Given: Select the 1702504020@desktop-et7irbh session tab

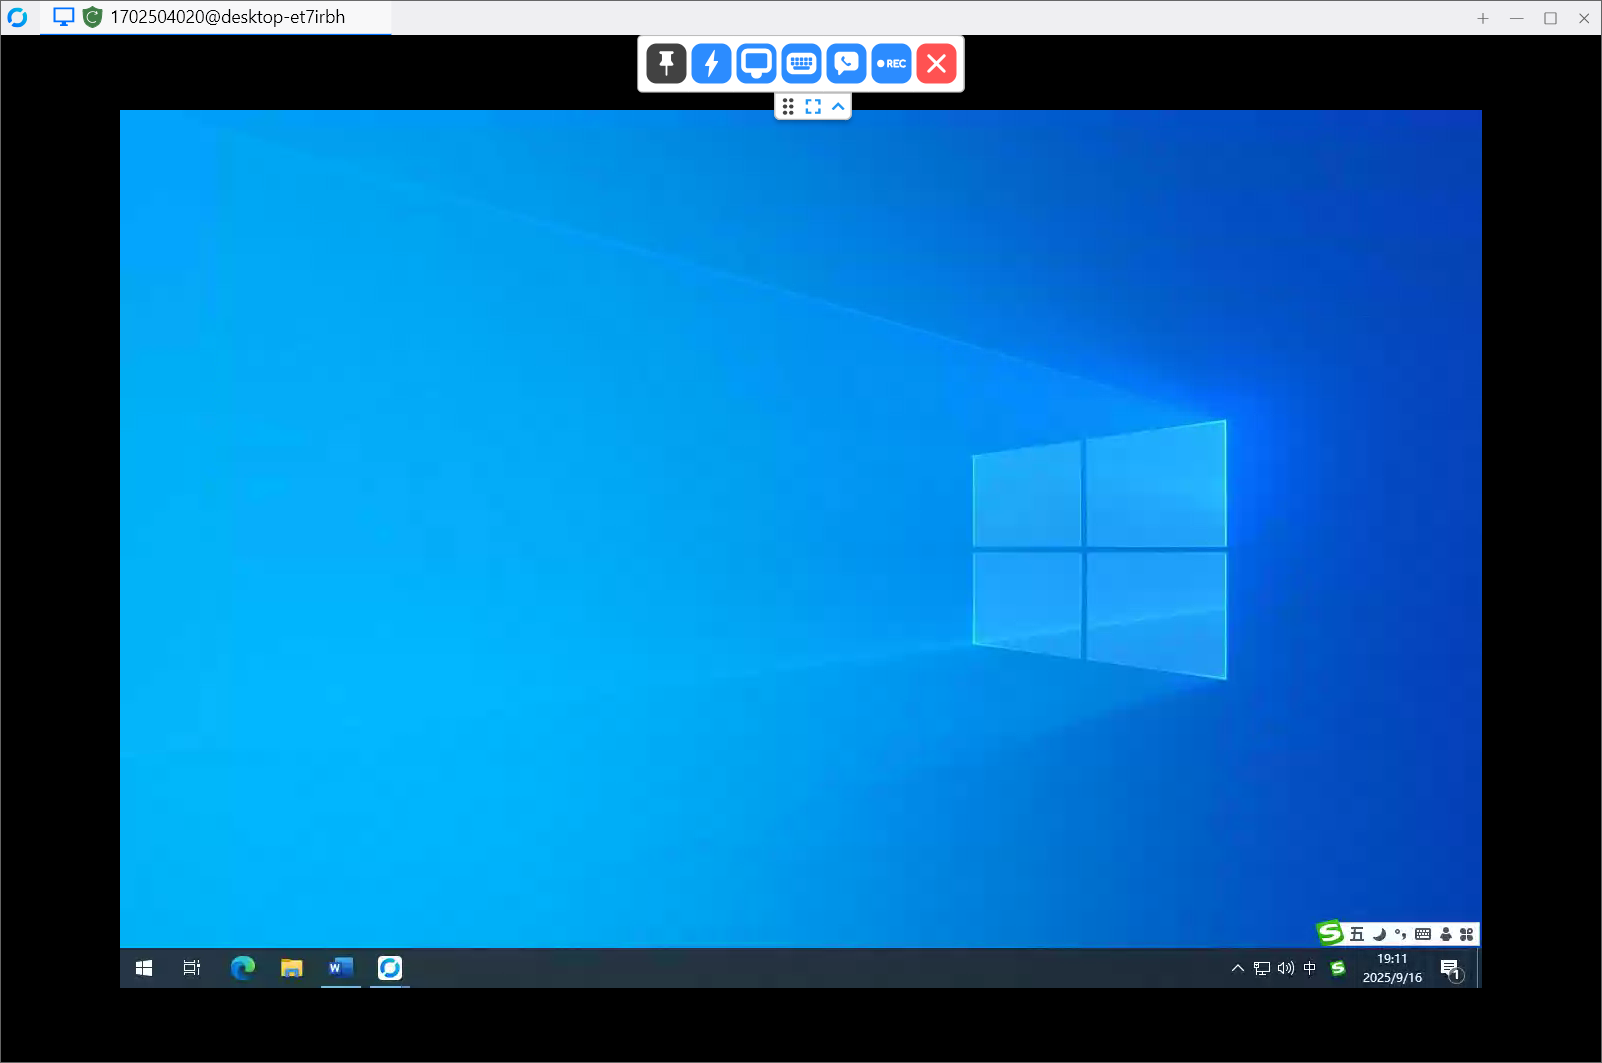Looking at the screenshot, I should [216, 17].
